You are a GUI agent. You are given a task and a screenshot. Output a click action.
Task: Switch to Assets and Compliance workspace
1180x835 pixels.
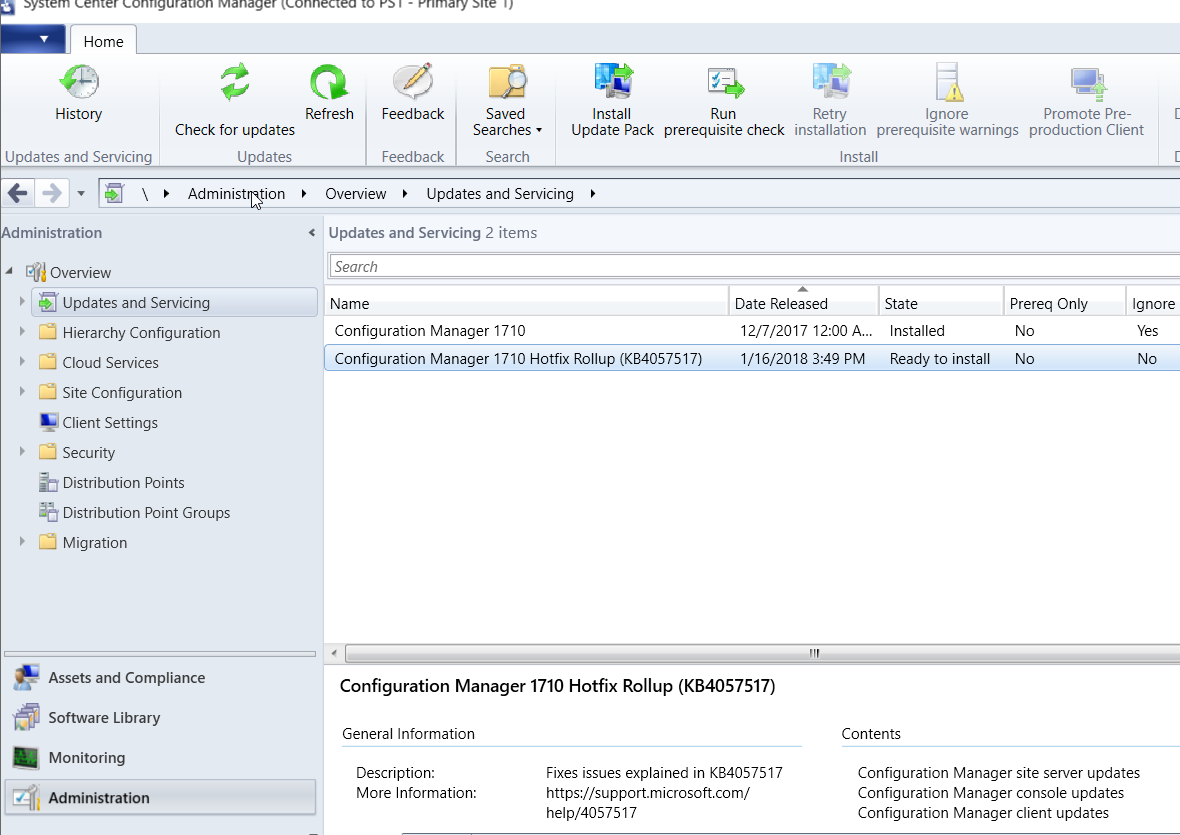click(x=160, y=678)
